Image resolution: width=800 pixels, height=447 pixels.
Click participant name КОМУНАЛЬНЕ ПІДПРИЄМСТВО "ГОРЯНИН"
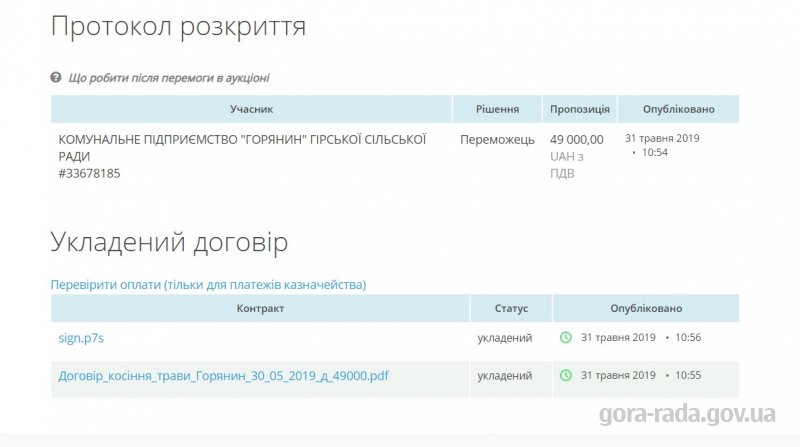pos(242,147)
